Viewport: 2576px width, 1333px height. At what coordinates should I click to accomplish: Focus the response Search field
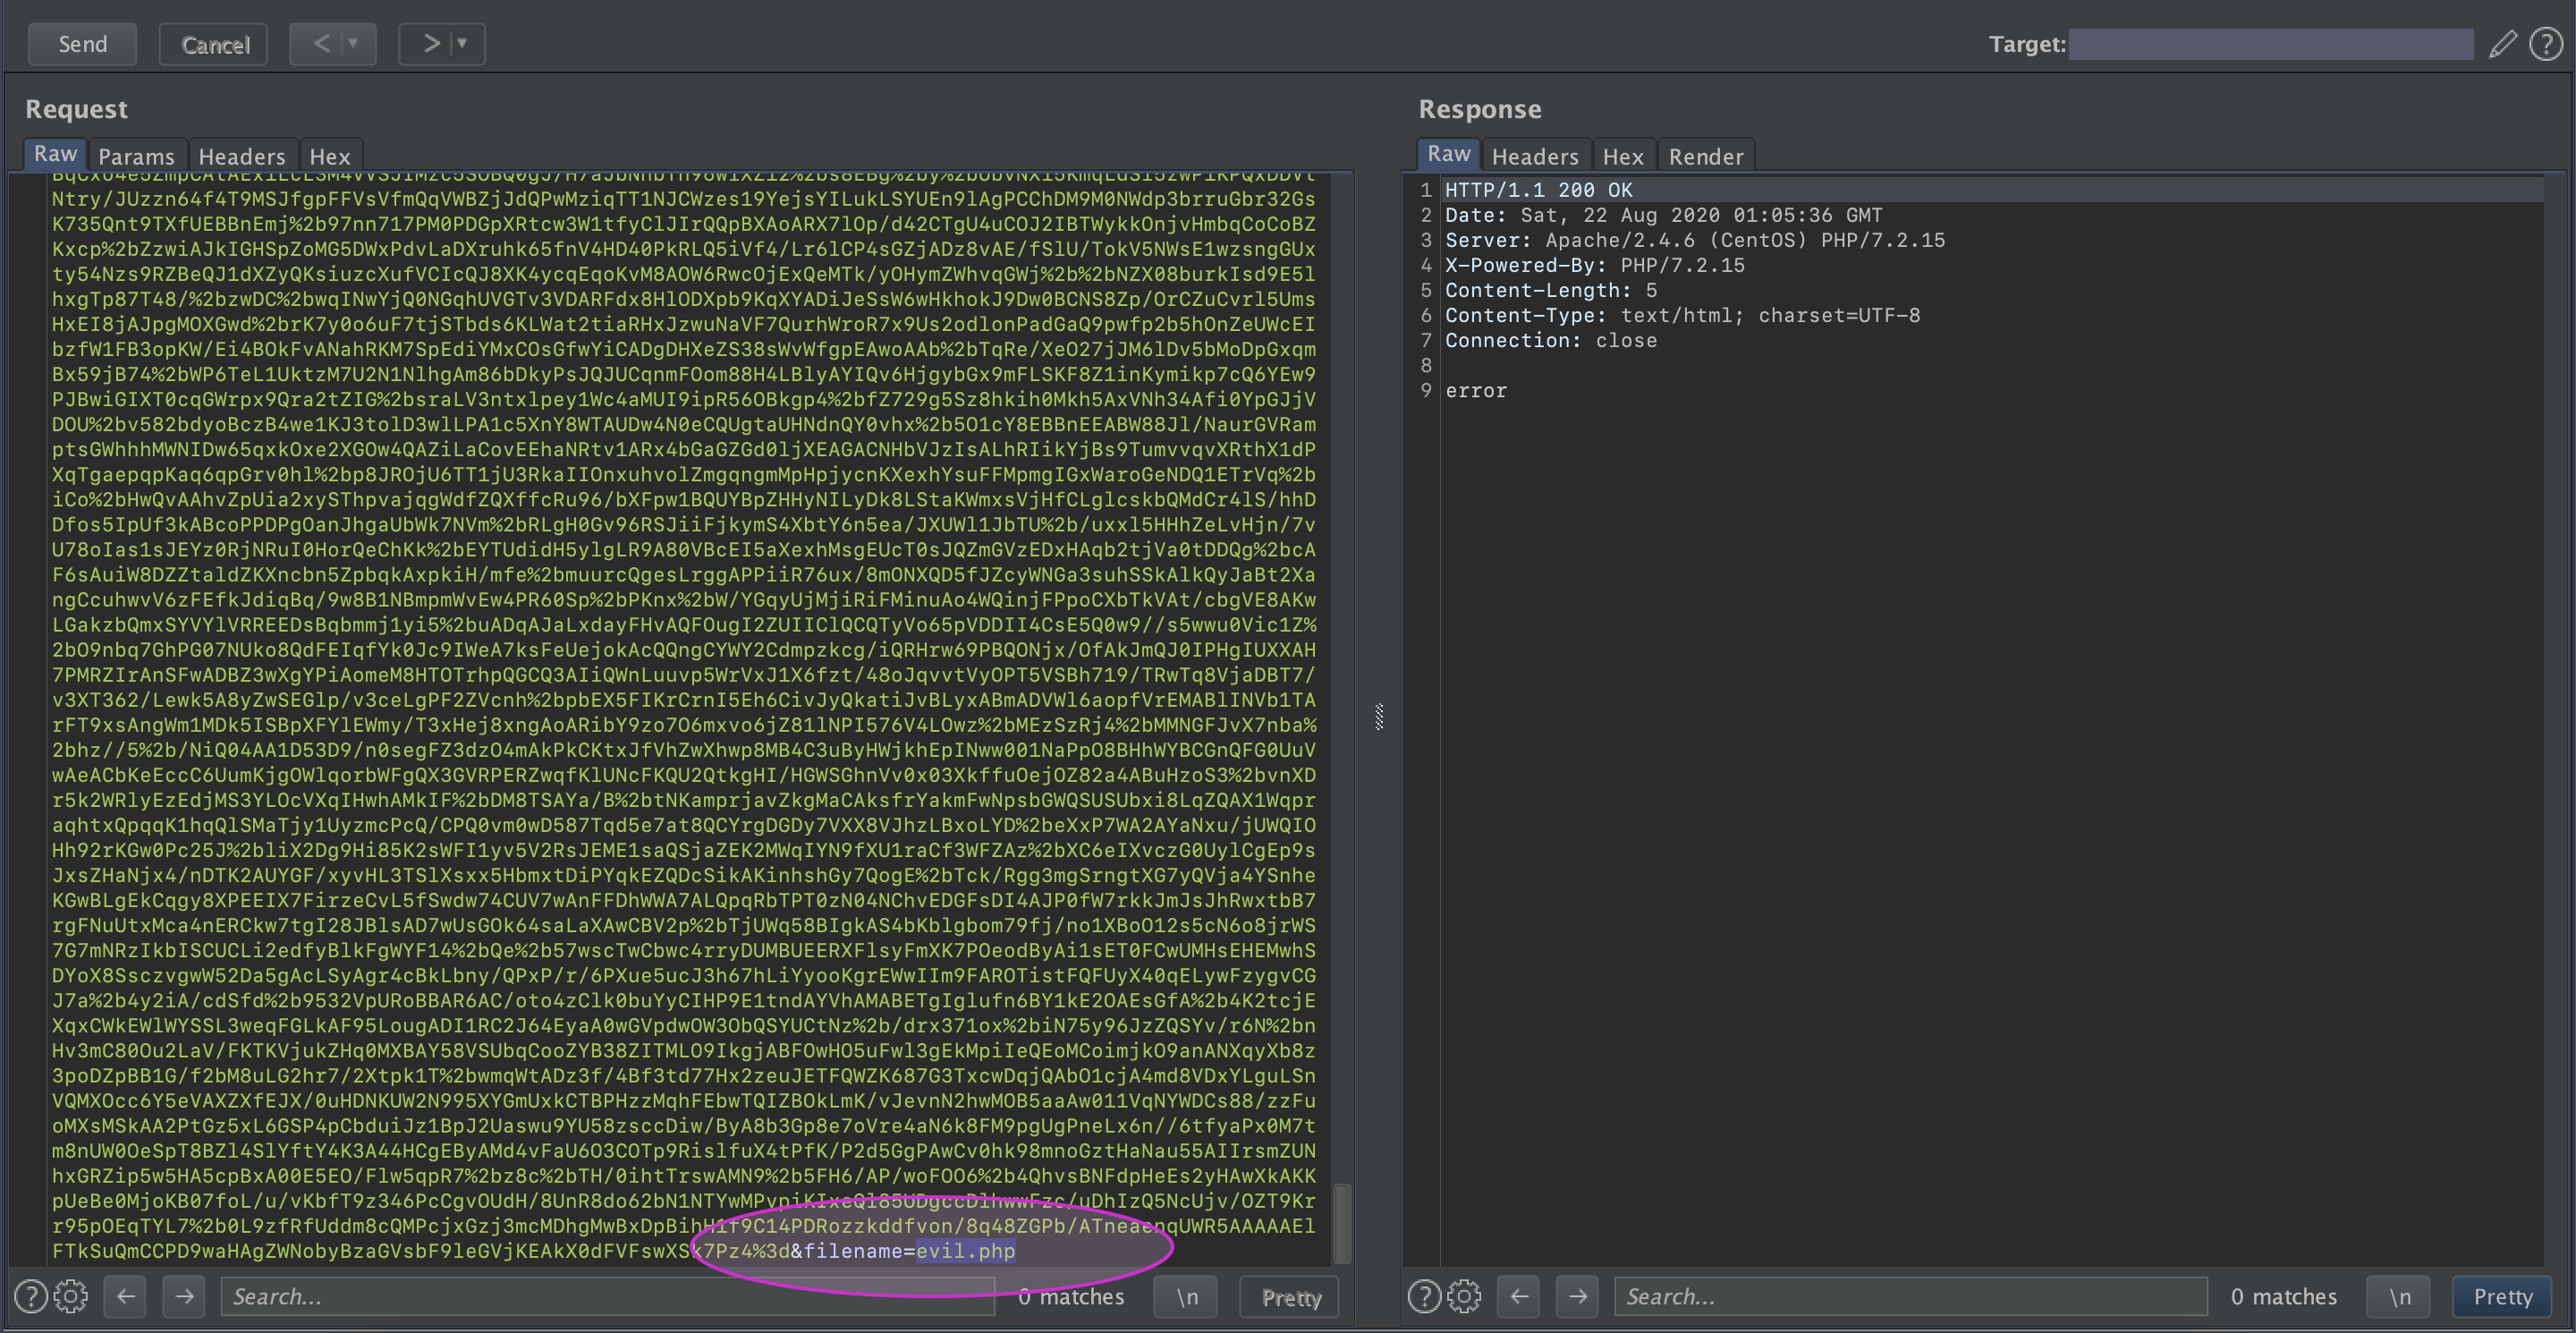pos(1910,1296)
